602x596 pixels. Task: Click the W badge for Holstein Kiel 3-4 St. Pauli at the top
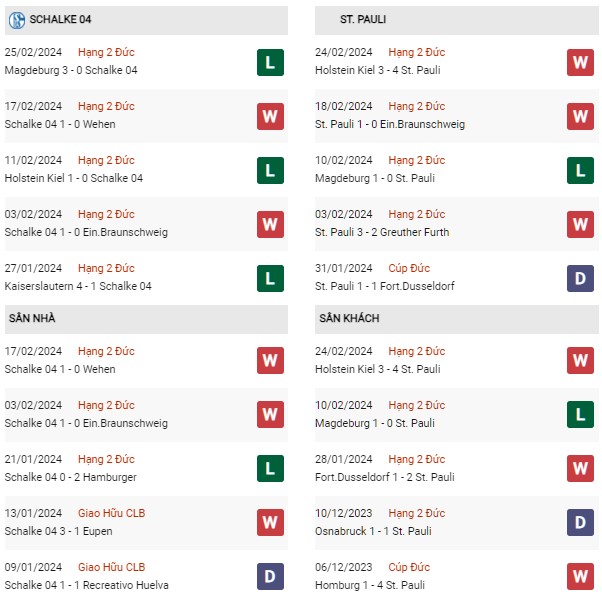pyautogui.click(x=580, y=62)
